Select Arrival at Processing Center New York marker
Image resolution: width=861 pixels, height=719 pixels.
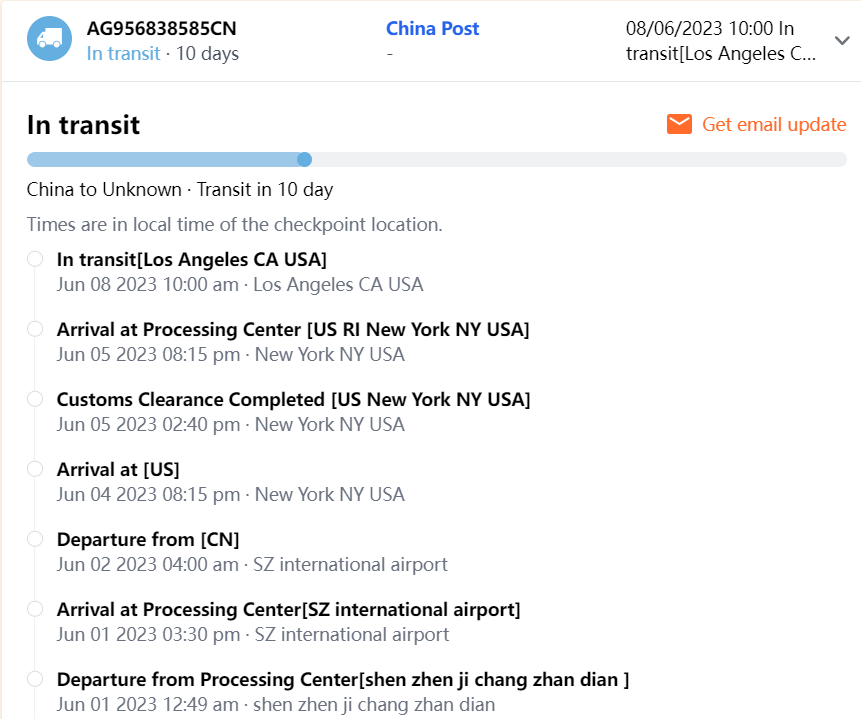(x=35, y=329)
